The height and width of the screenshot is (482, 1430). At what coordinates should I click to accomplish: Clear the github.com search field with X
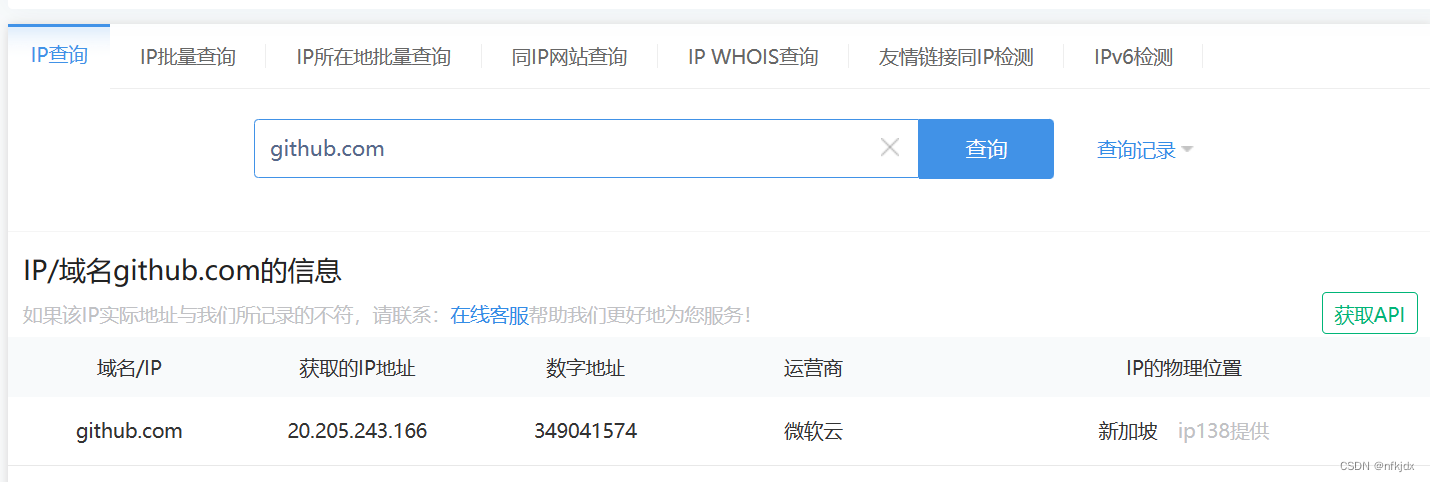click(x=890, y=148)
